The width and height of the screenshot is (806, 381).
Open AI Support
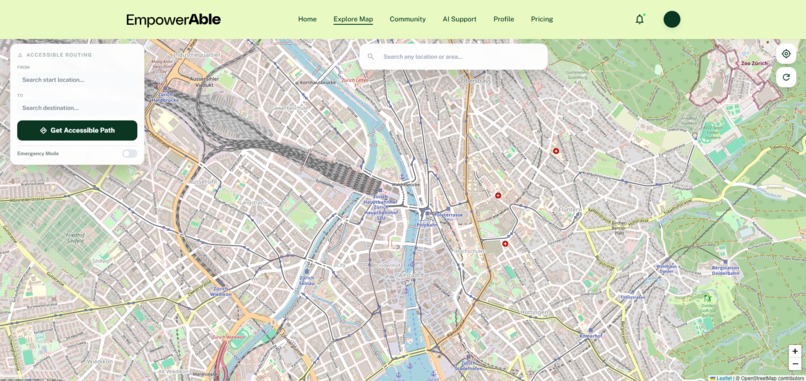(x=459, y=19)
